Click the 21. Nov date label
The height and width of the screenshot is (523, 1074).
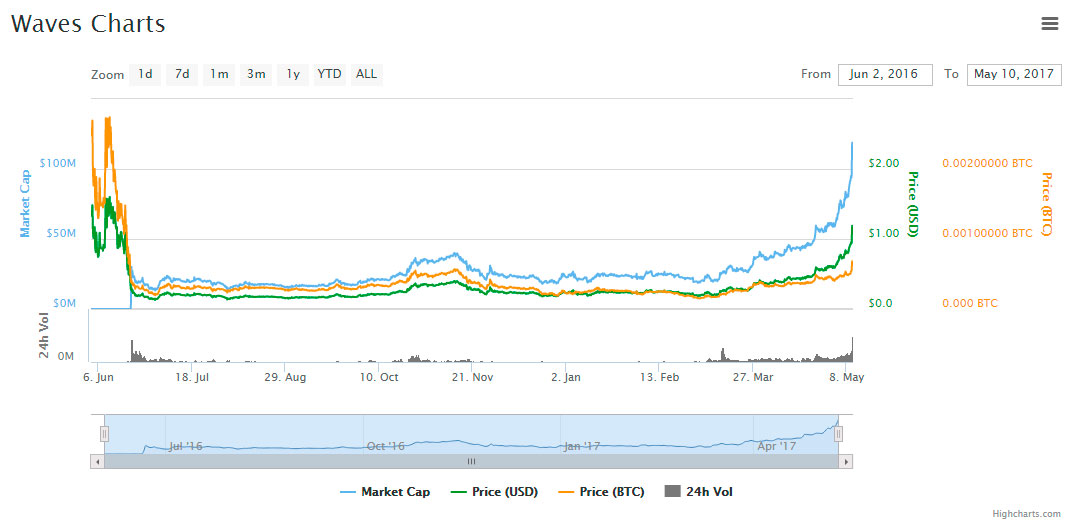click(472, 377)
